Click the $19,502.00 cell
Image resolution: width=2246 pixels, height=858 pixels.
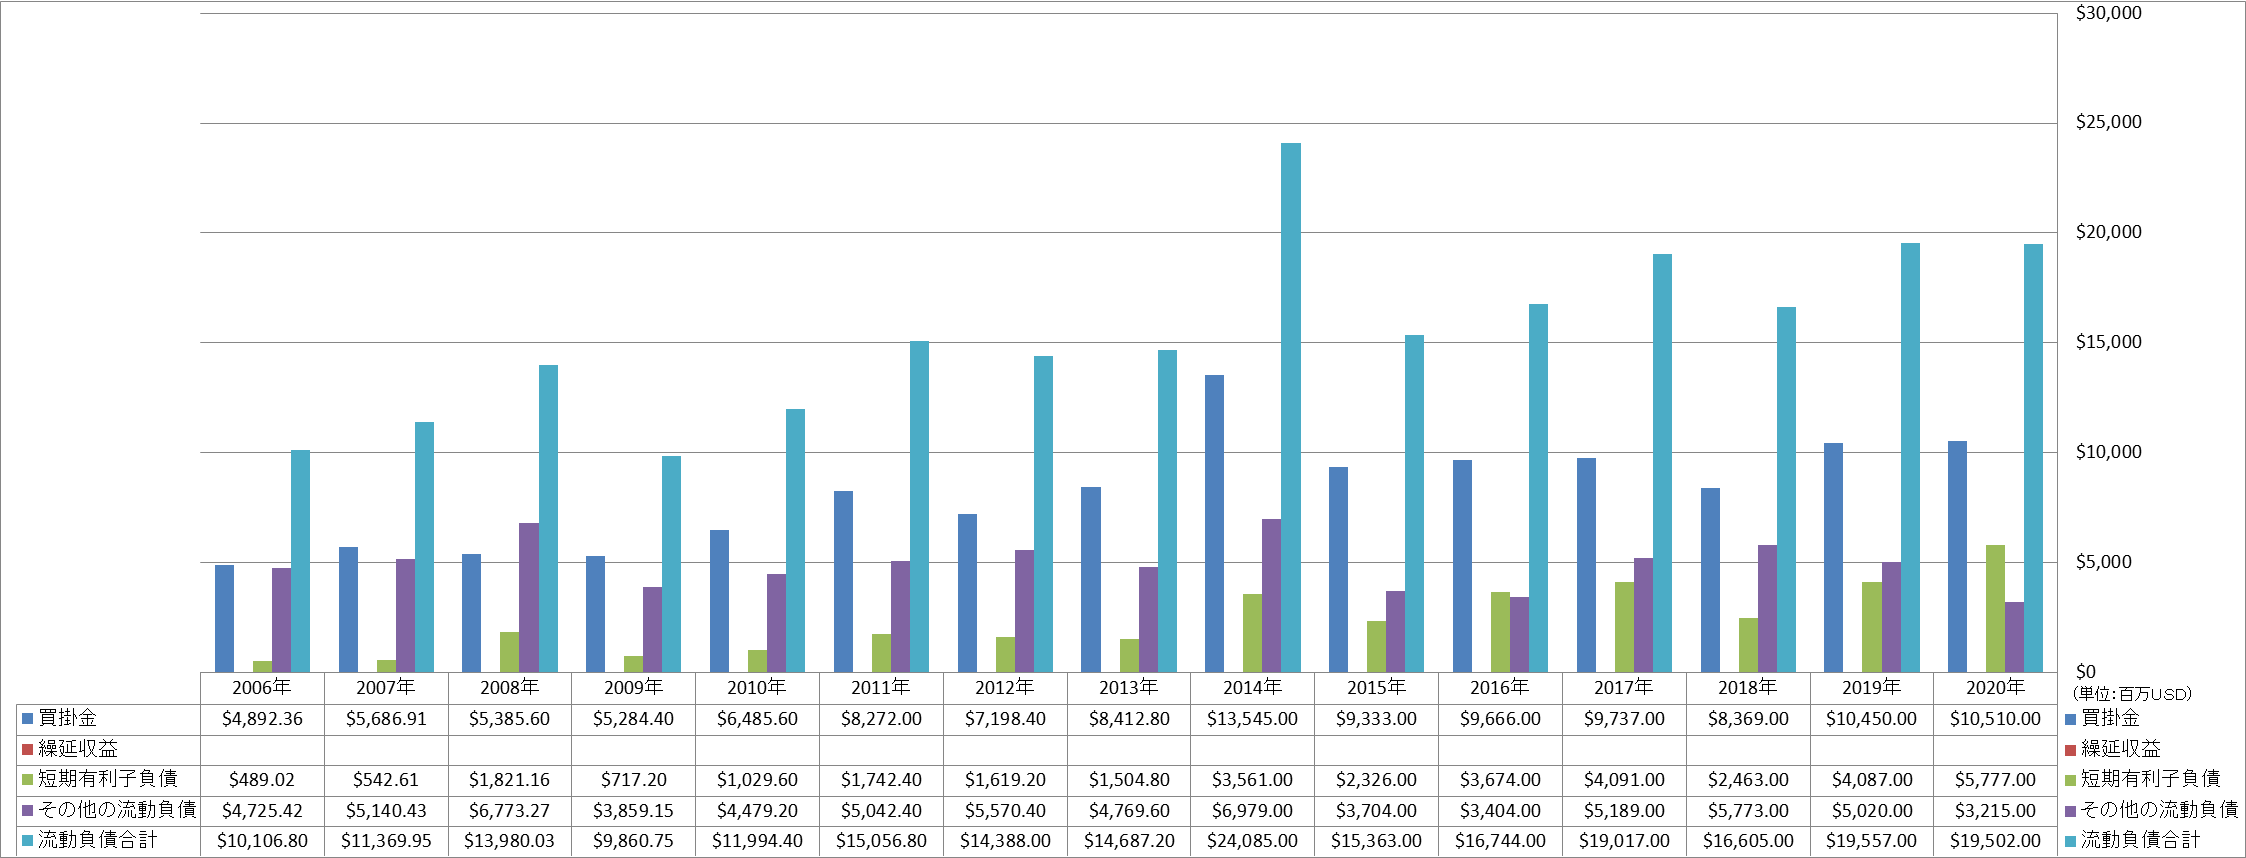pyautogui.click(x=1995, y=841)
